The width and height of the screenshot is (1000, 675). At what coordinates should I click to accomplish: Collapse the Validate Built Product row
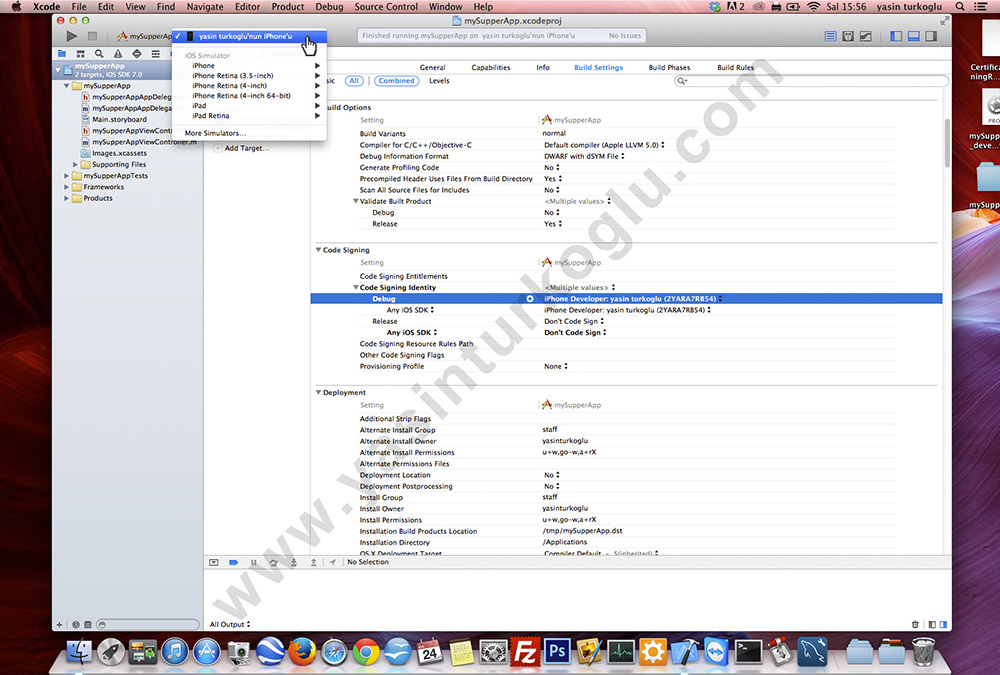click(356, 202)
